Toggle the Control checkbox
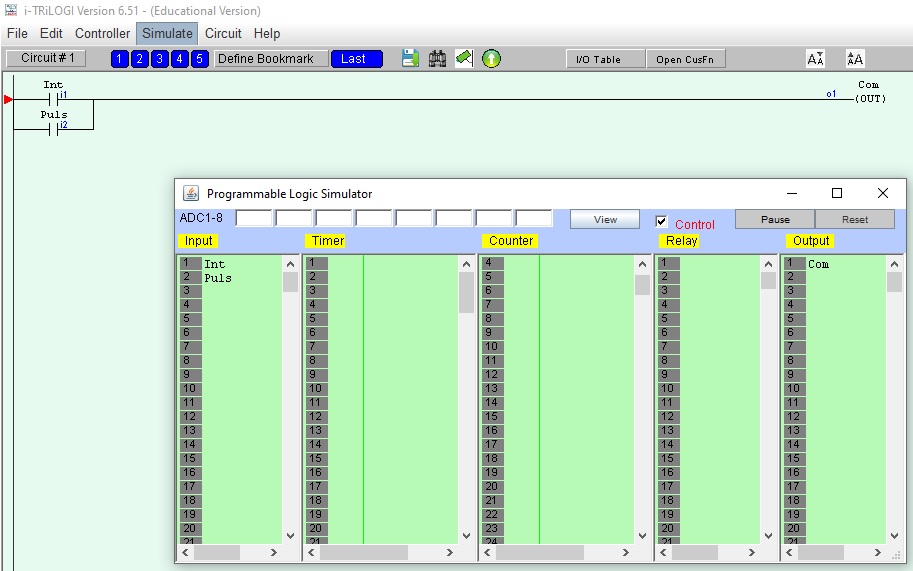Viewport: 913px width, 571px height. click(661, 222)
